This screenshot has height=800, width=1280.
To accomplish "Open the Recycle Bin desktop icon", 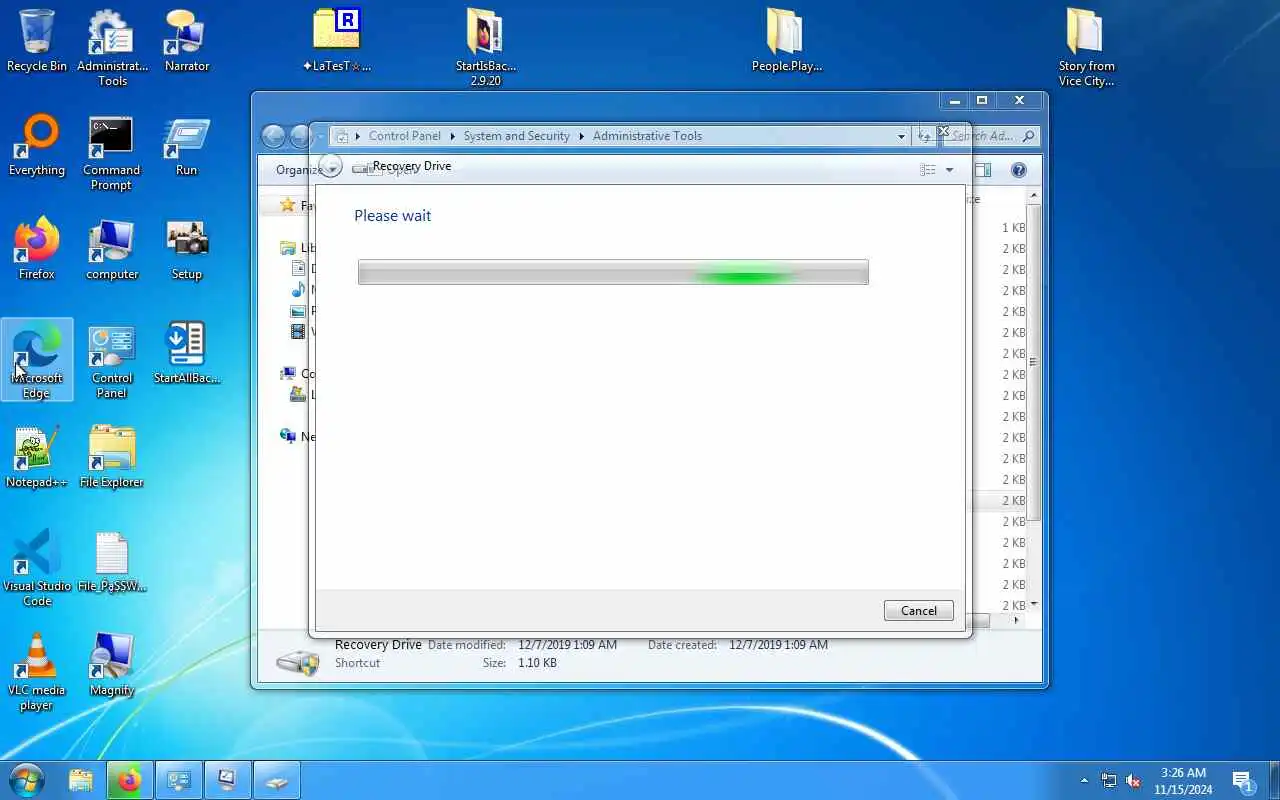I will point(37,41).
